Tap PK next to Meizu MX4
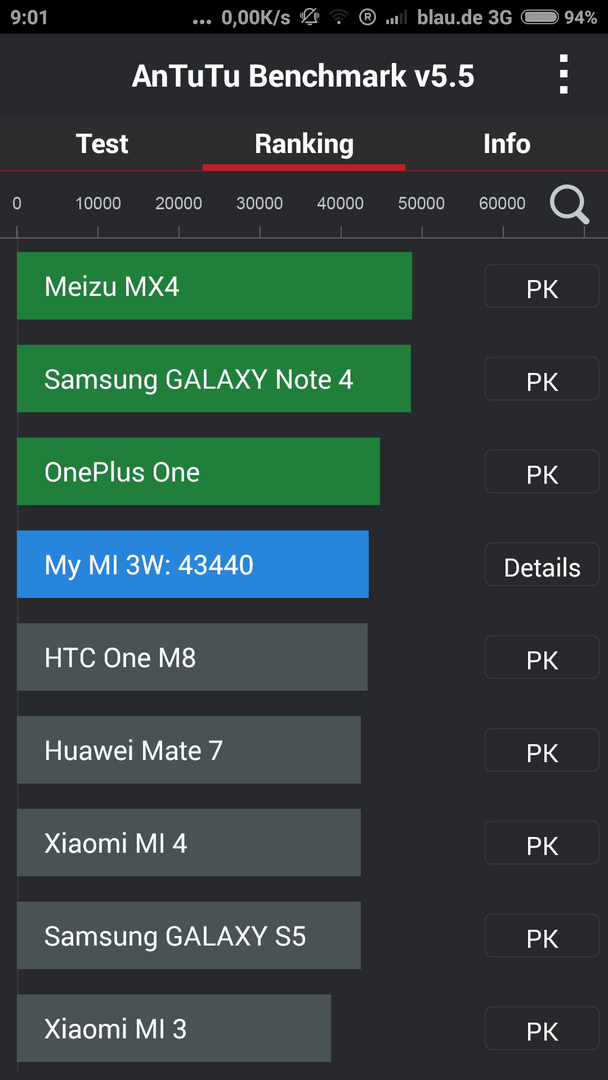608x1080 pixels. click(x=542, y=286)
